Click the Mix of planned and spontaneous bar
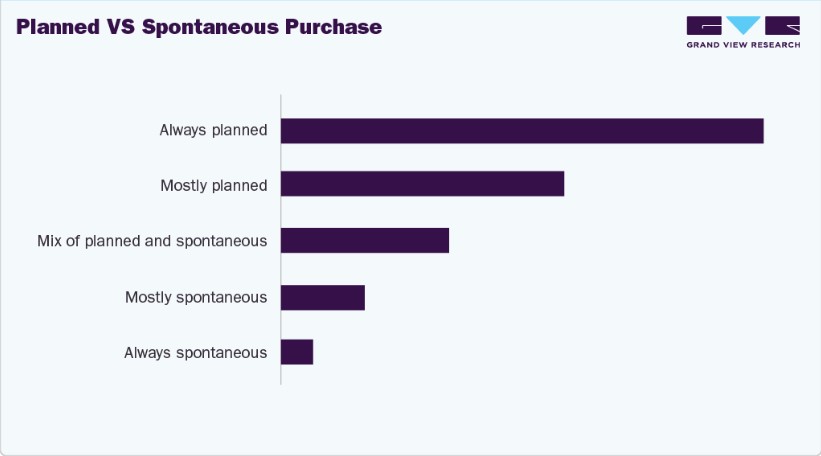The height and width of the screenshot is (456, 821). 365,241
